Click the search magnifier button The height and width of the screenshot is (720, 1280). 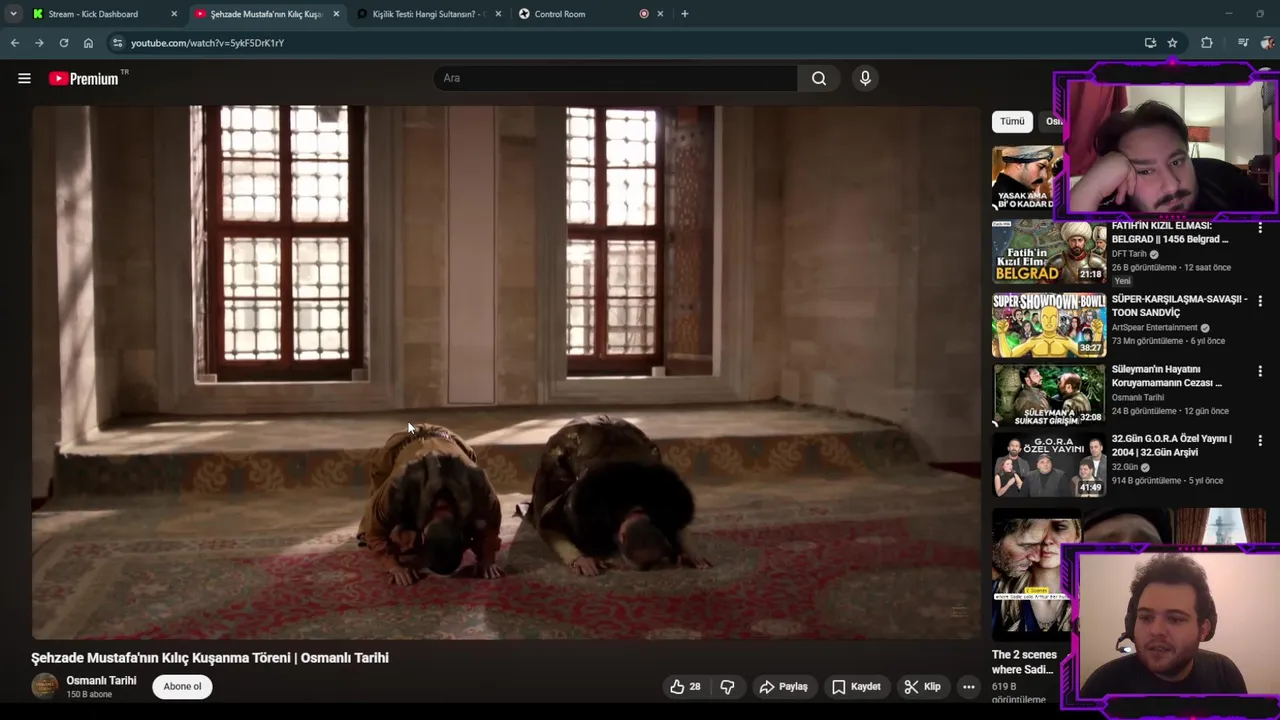(x=819, y=78)
